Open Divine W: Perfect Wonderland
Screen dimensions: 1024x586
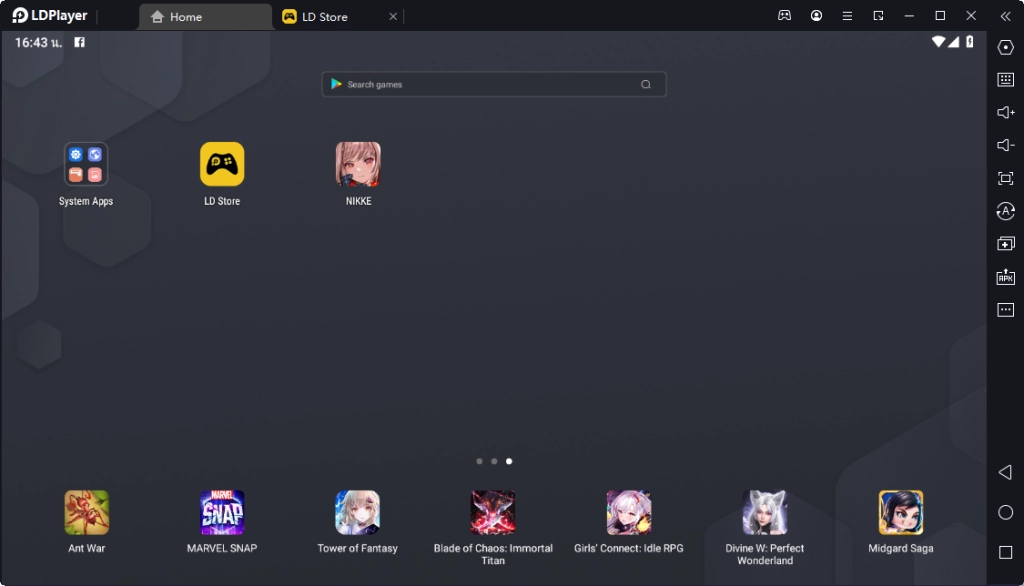(765, 512)
